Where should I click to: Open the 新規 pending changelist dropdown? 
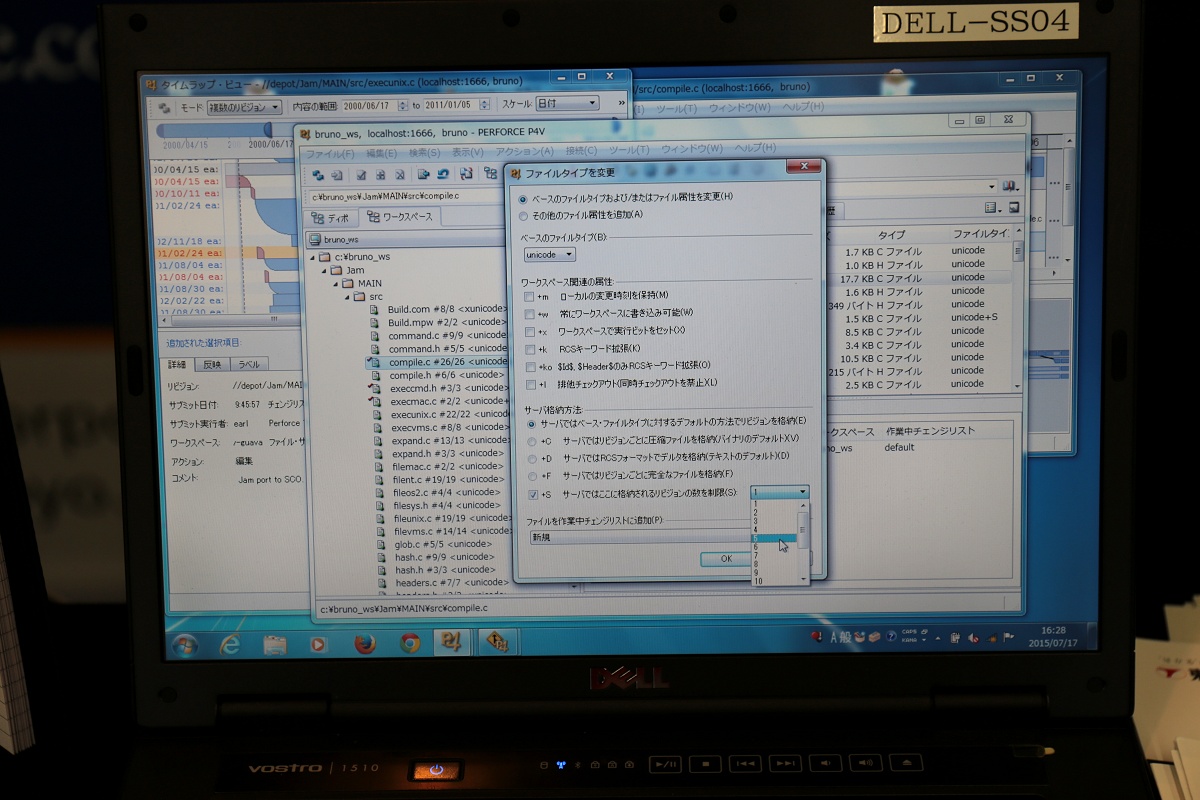pyautogui.click(x=640, y=537)
